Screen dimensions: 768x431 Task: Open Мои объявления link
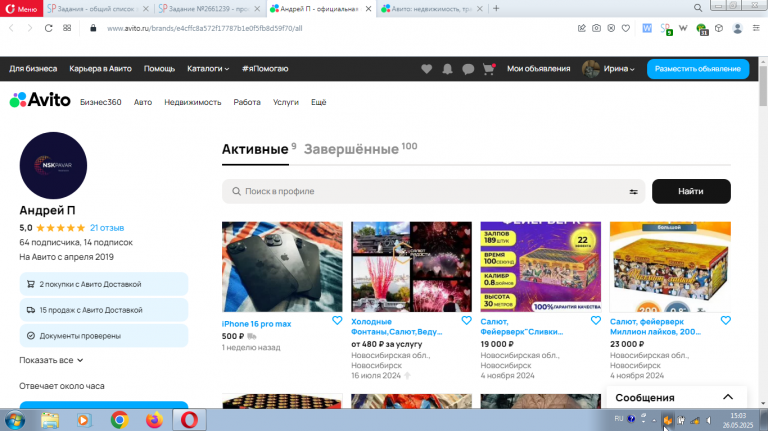538,69
